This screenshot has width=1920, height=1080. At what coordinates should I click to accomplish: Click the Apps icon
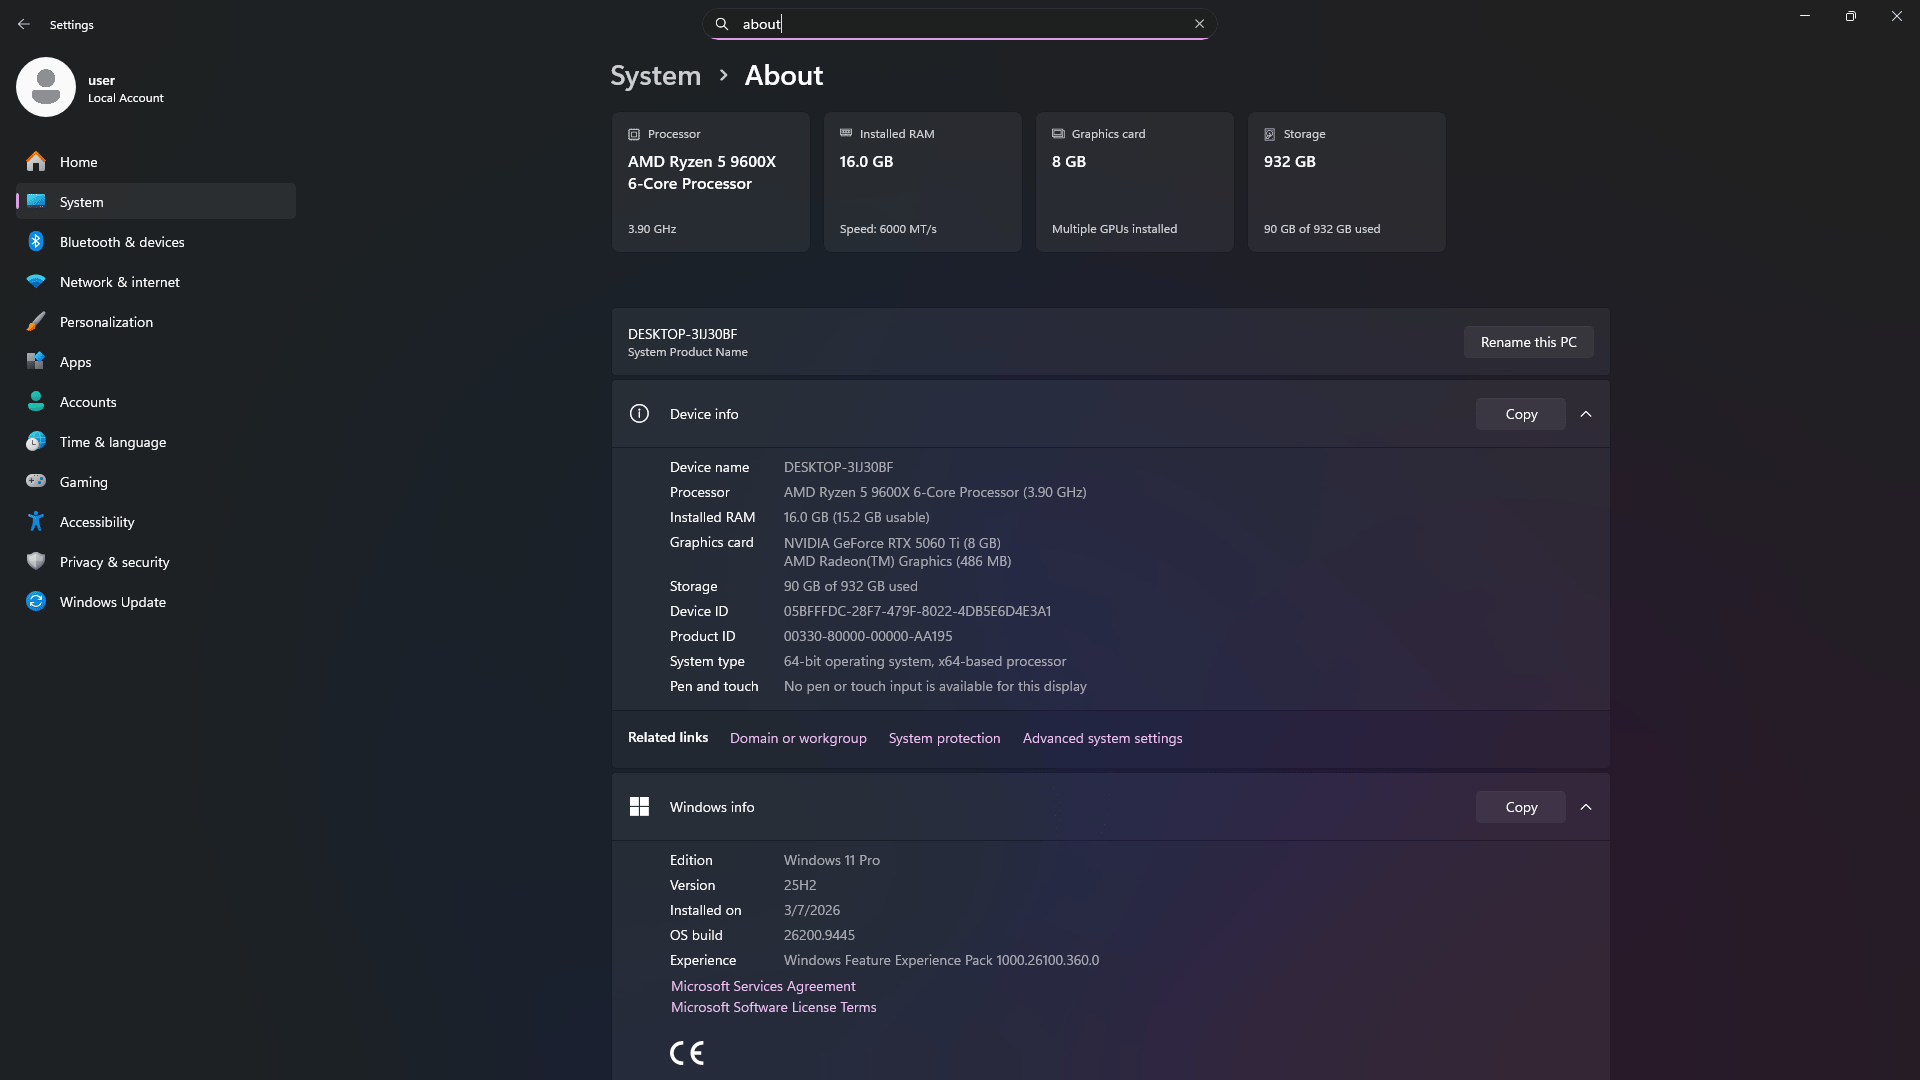pos(36,361)
